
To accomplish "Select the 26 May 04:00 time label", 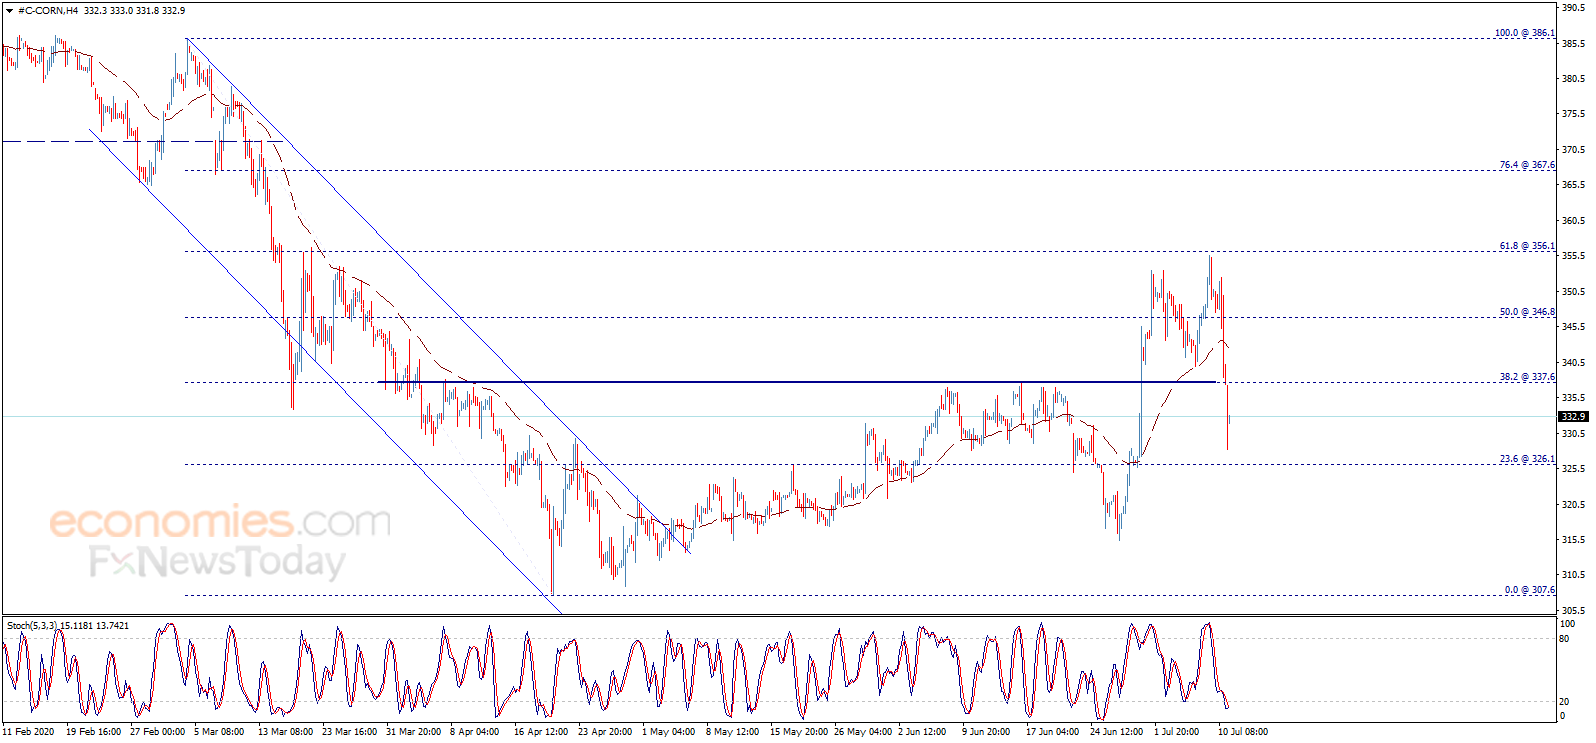I will (x=863, y=732).
